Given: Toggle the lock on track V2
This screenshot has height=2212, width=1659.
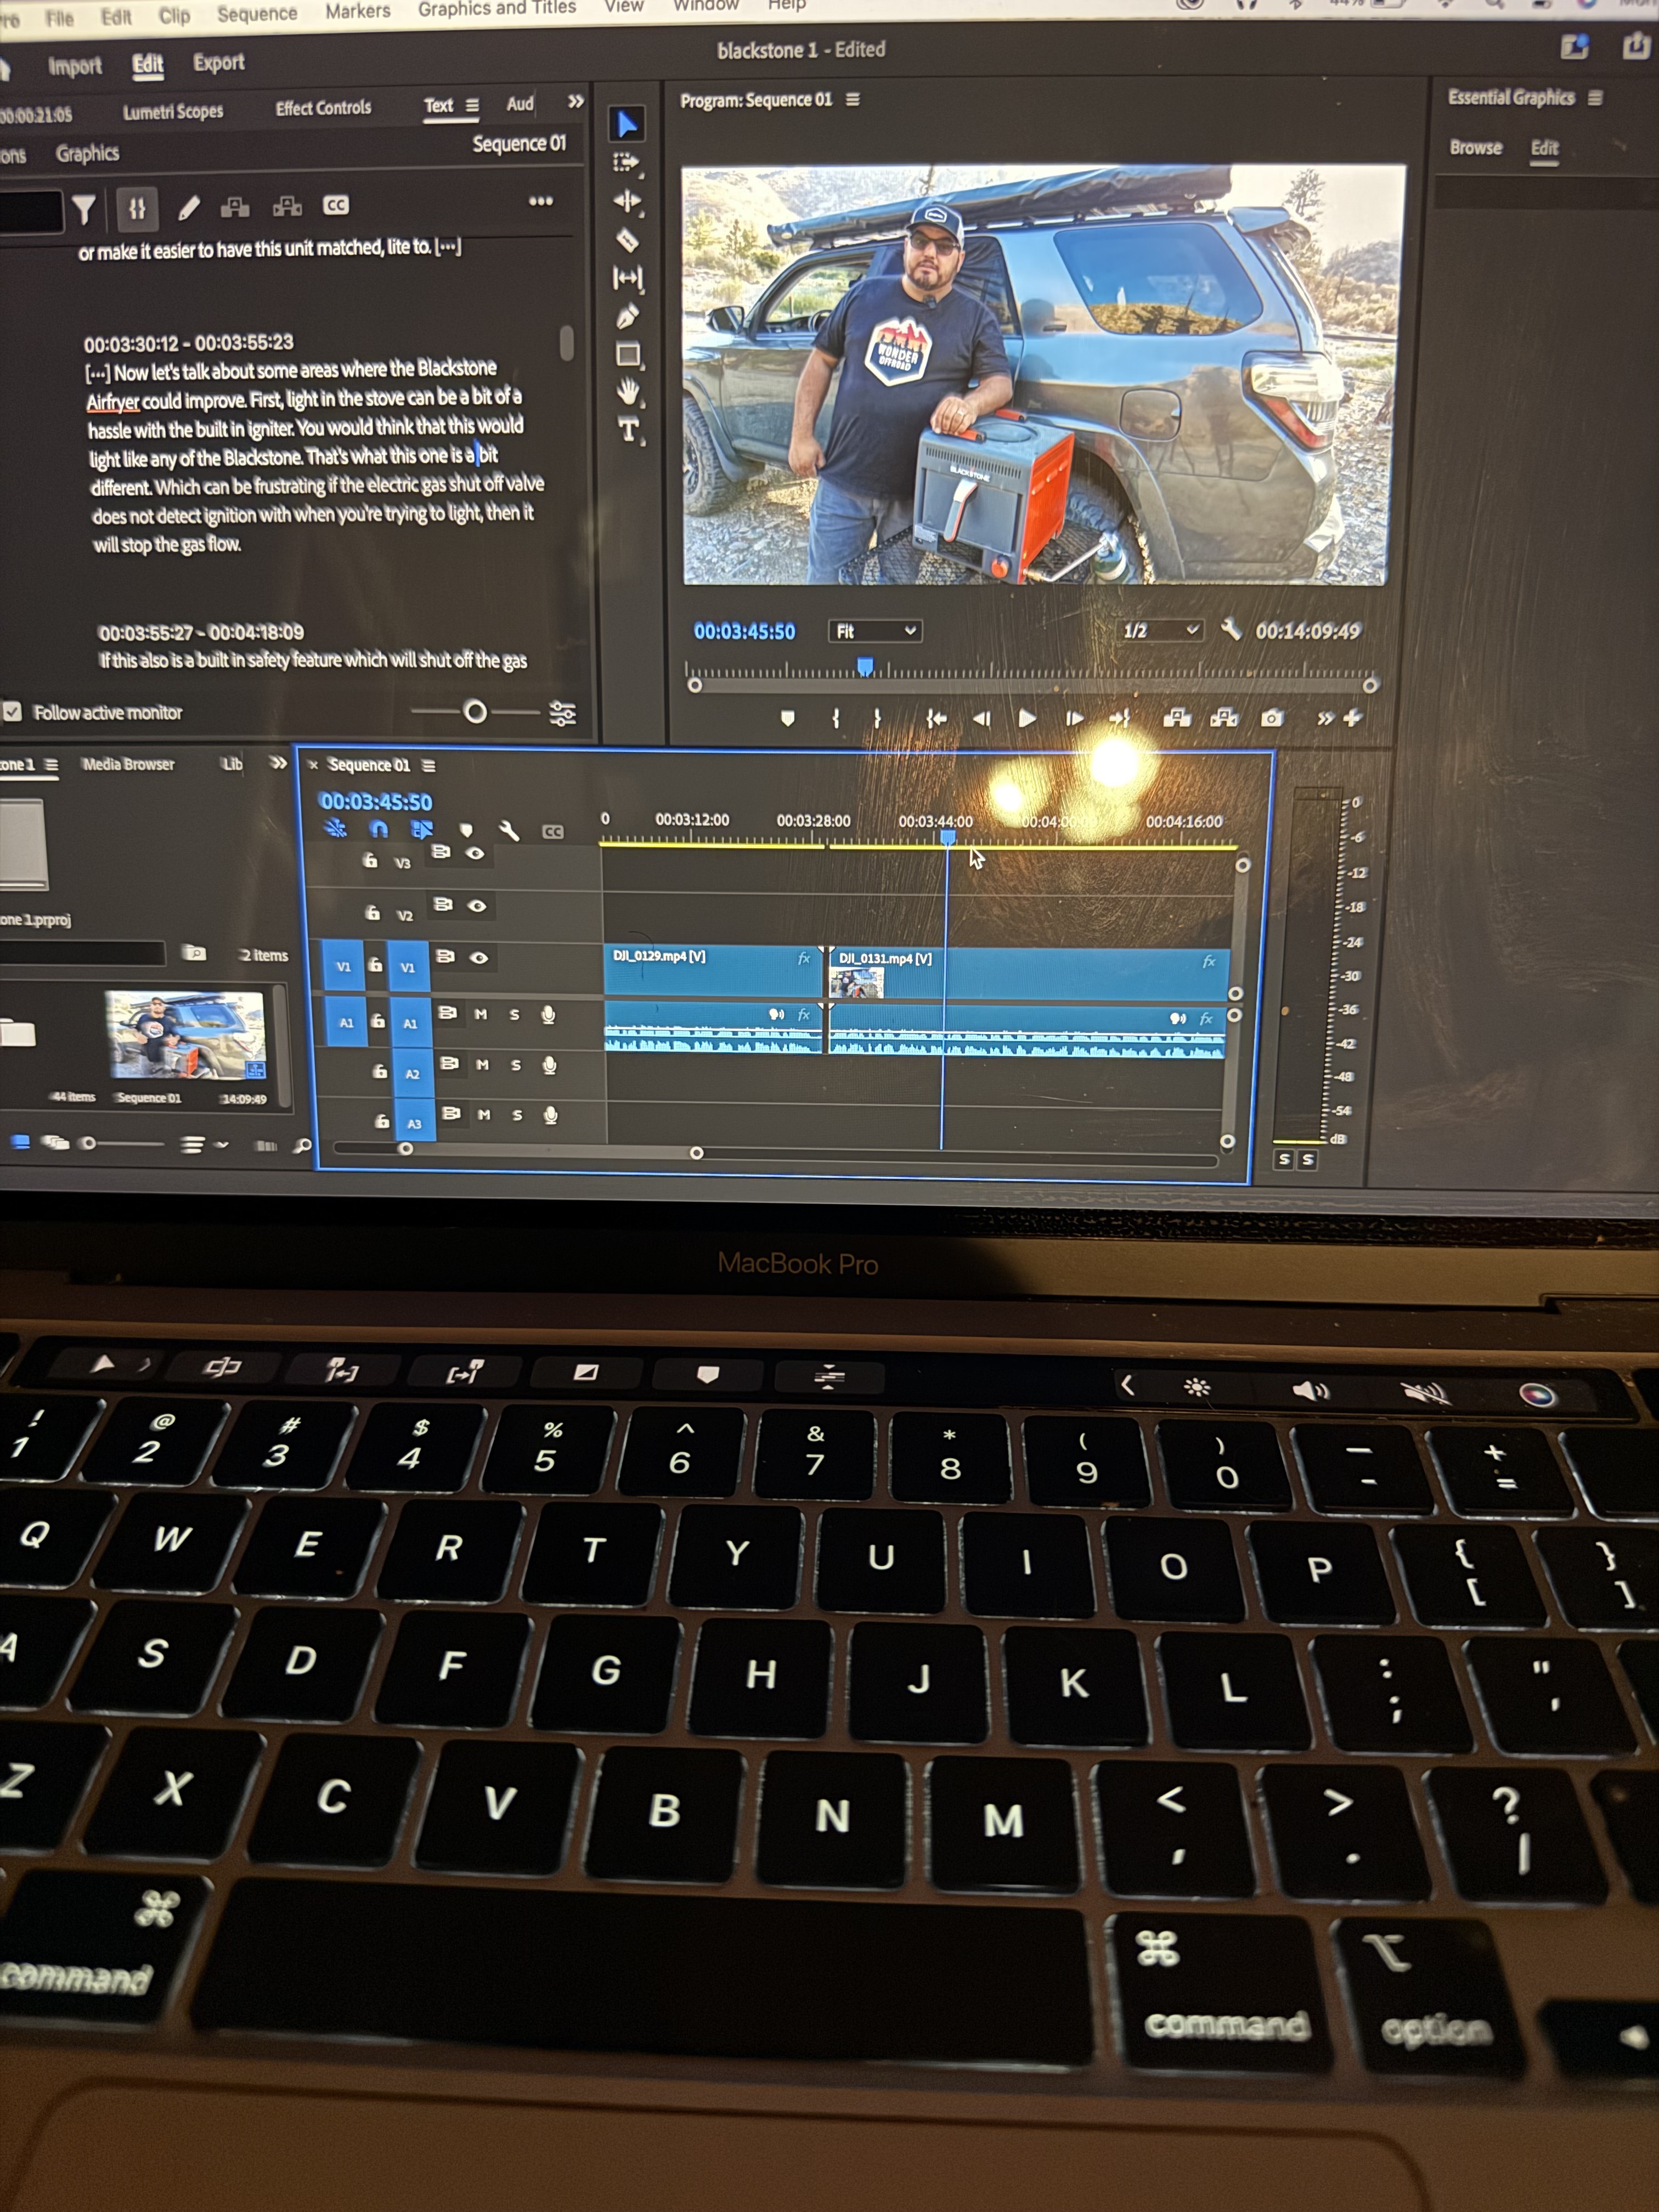Looking at the screenshot, I should tap(372, 913).
